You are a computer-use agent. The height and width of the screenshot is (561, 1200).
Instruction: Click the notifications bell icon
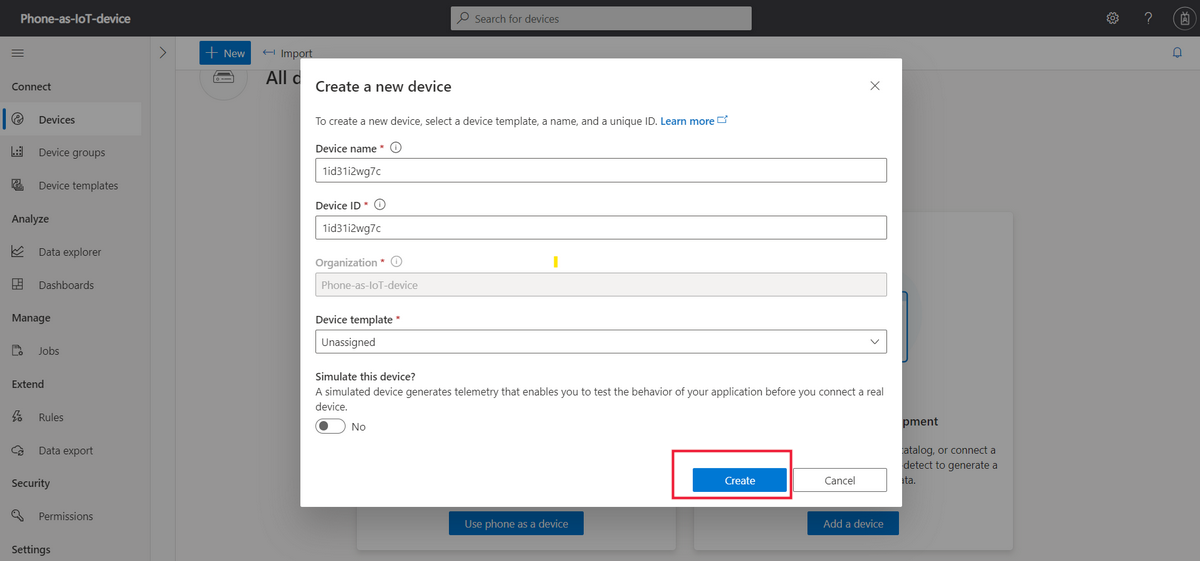1177,53
